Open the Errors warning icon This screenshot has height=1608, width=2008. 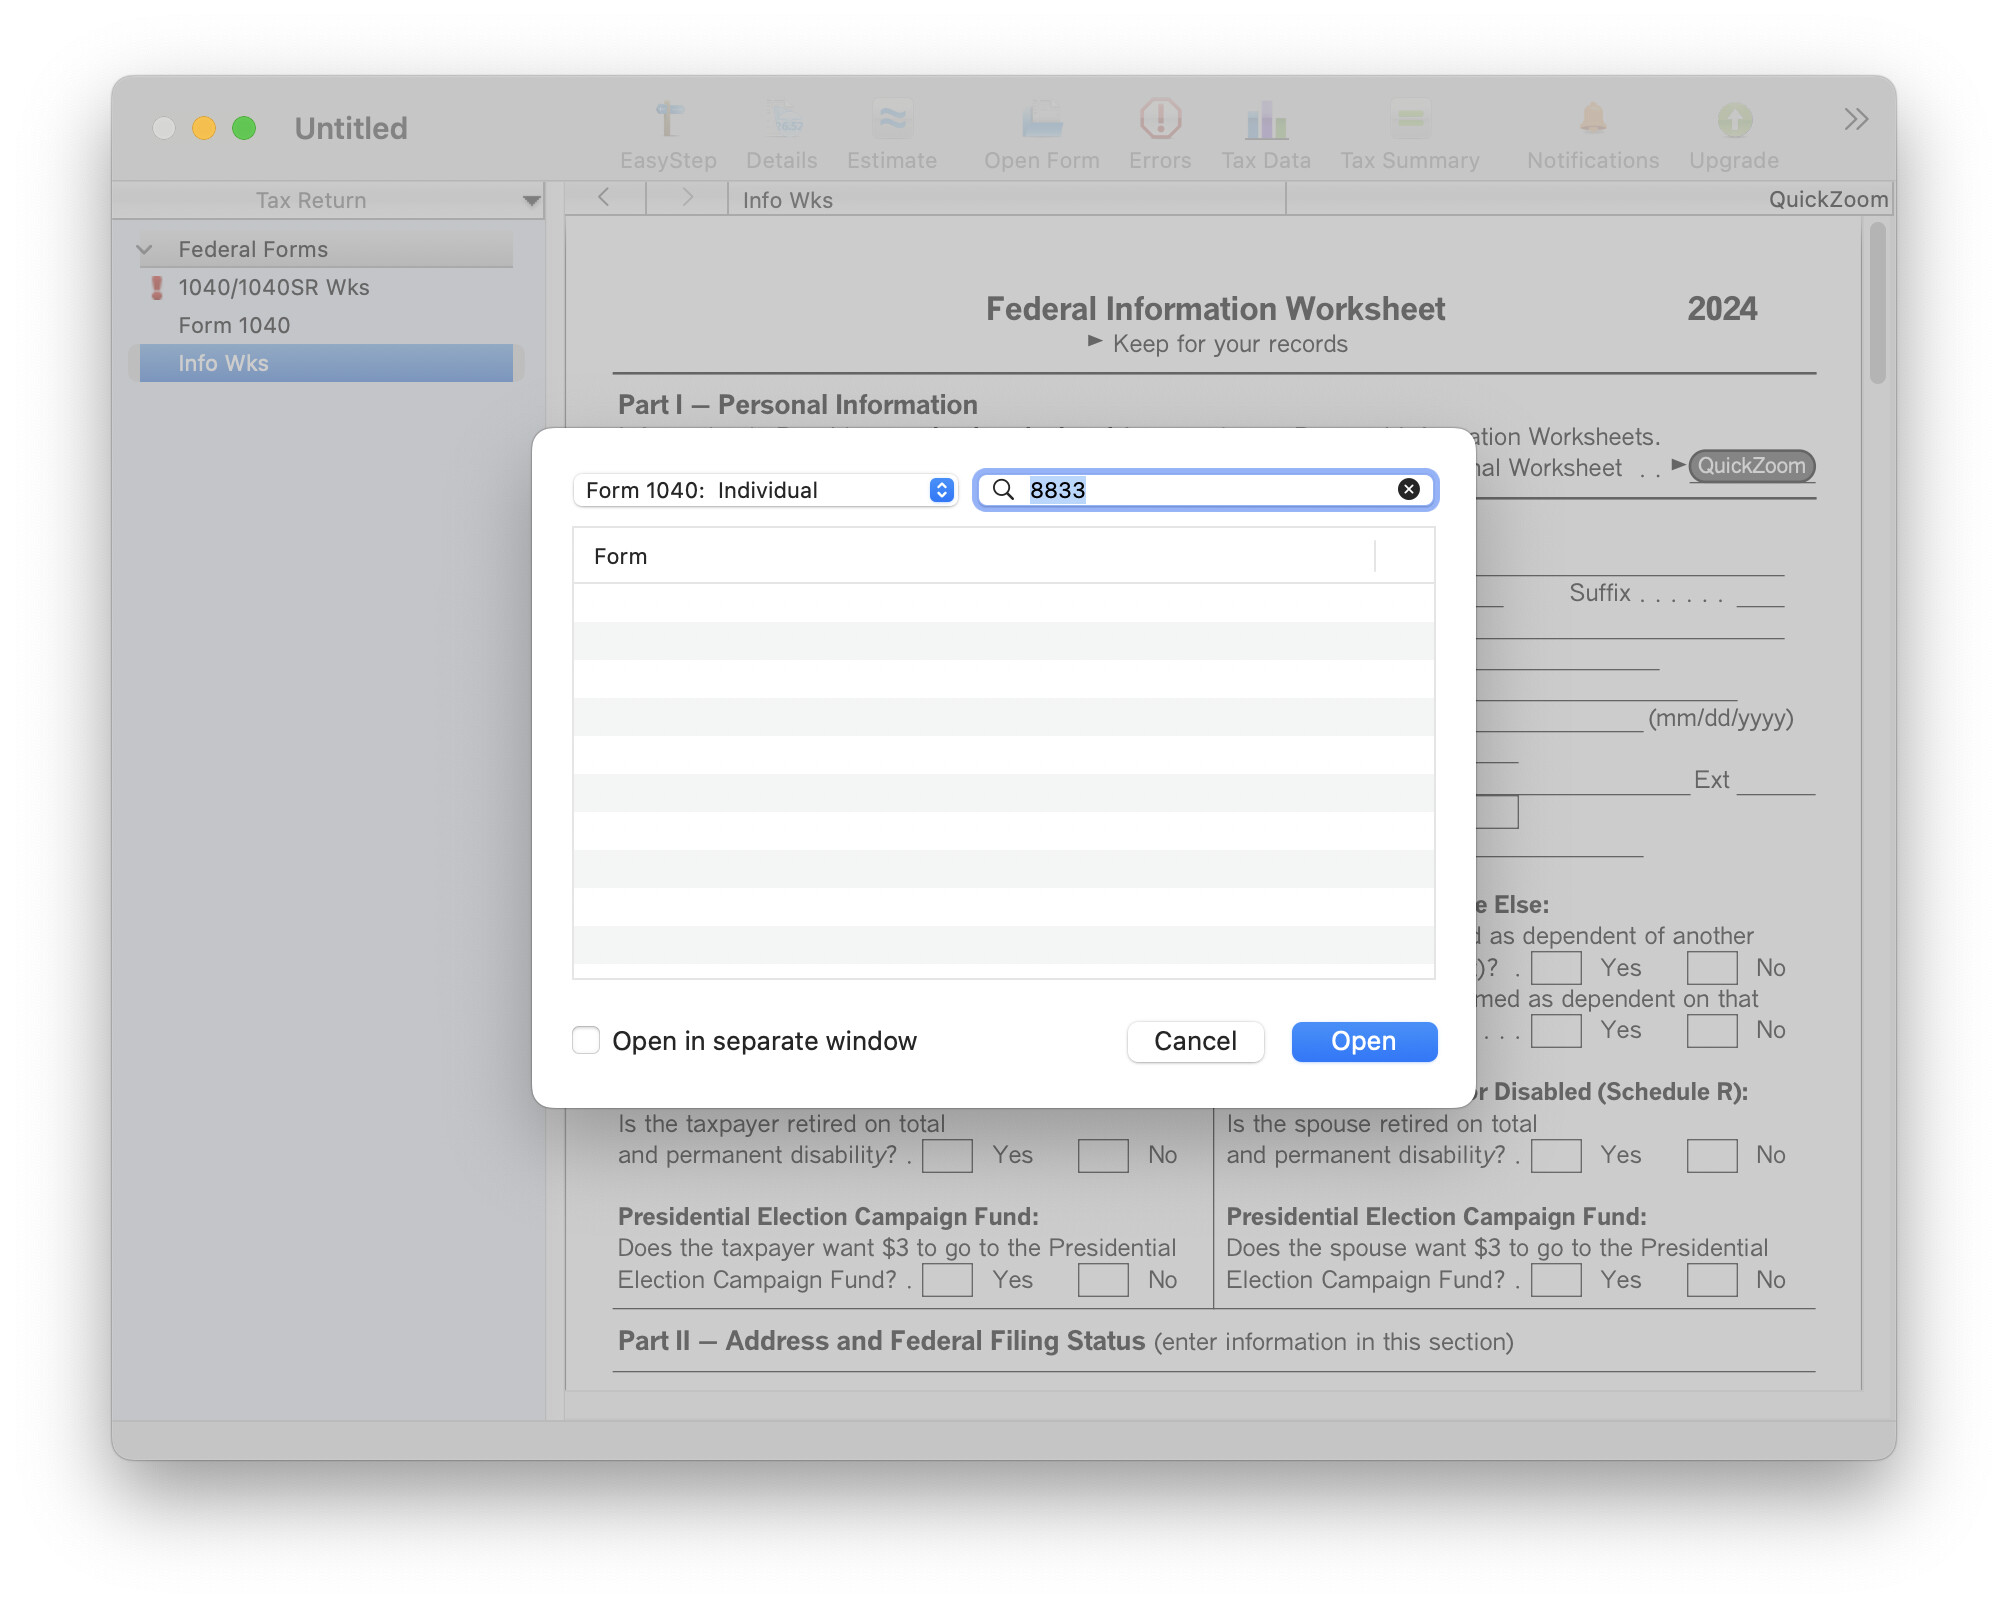1160,120
